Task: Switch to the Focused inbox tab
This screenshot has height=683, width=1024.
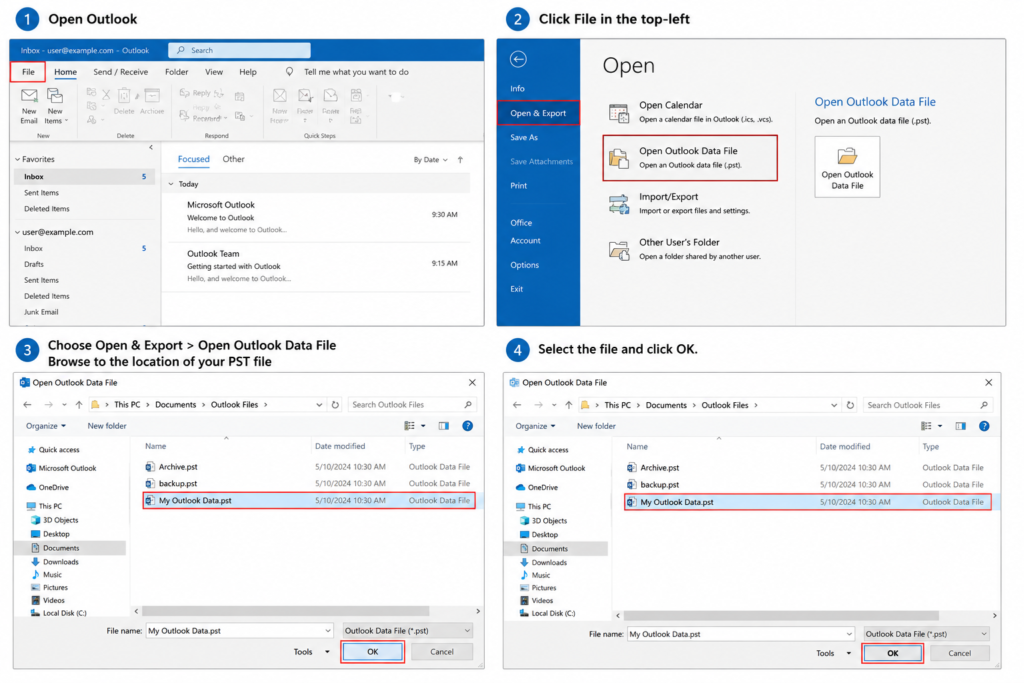Action: [193, 159]
